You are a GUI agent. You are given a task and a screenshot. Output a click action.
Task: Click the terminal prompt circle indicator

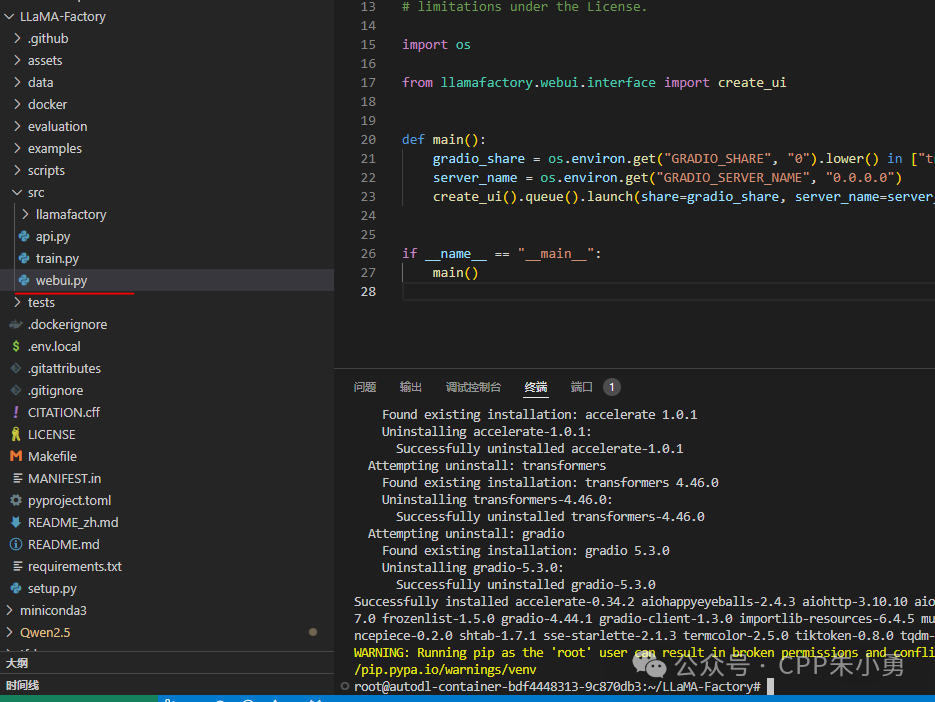point(345,686)
